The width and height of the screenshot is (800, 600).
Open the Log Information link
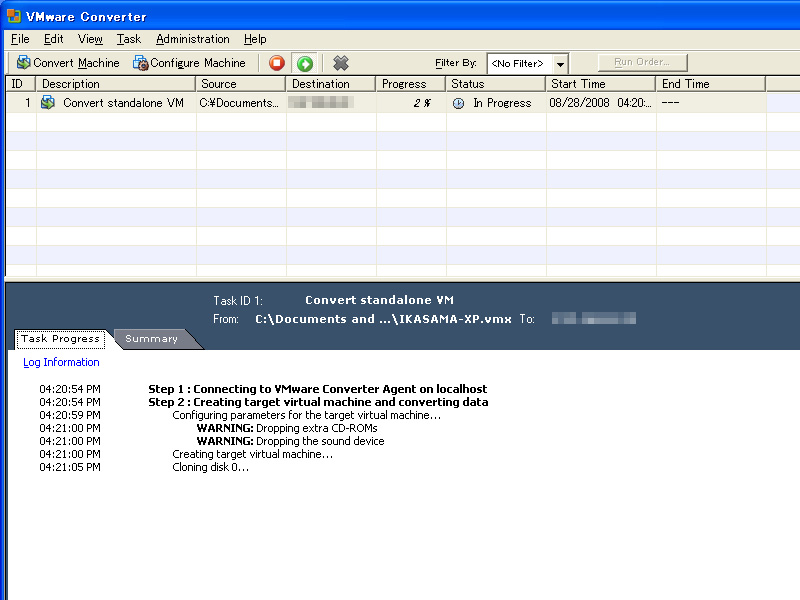[x=61, y=362]
